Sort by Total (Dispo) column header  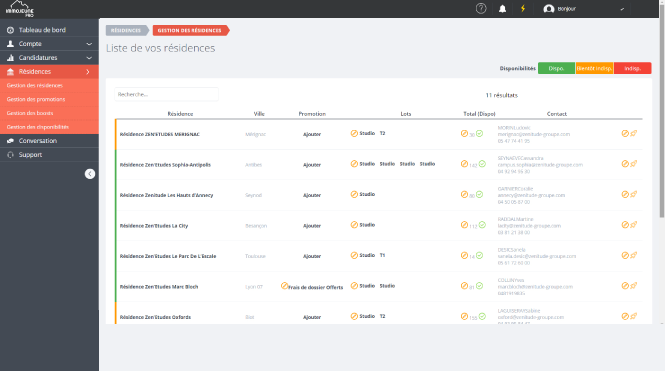pyautogui.click(x=479, y=114)
